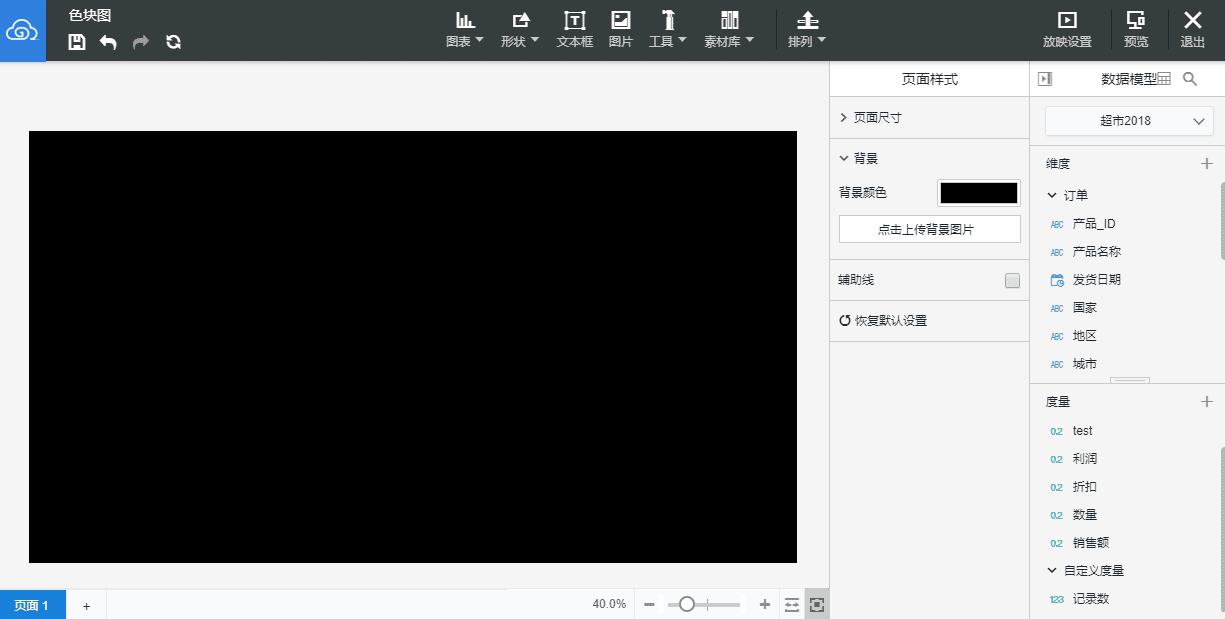
Task: Click the black canvas page
Action: click(x=413, y=347)
